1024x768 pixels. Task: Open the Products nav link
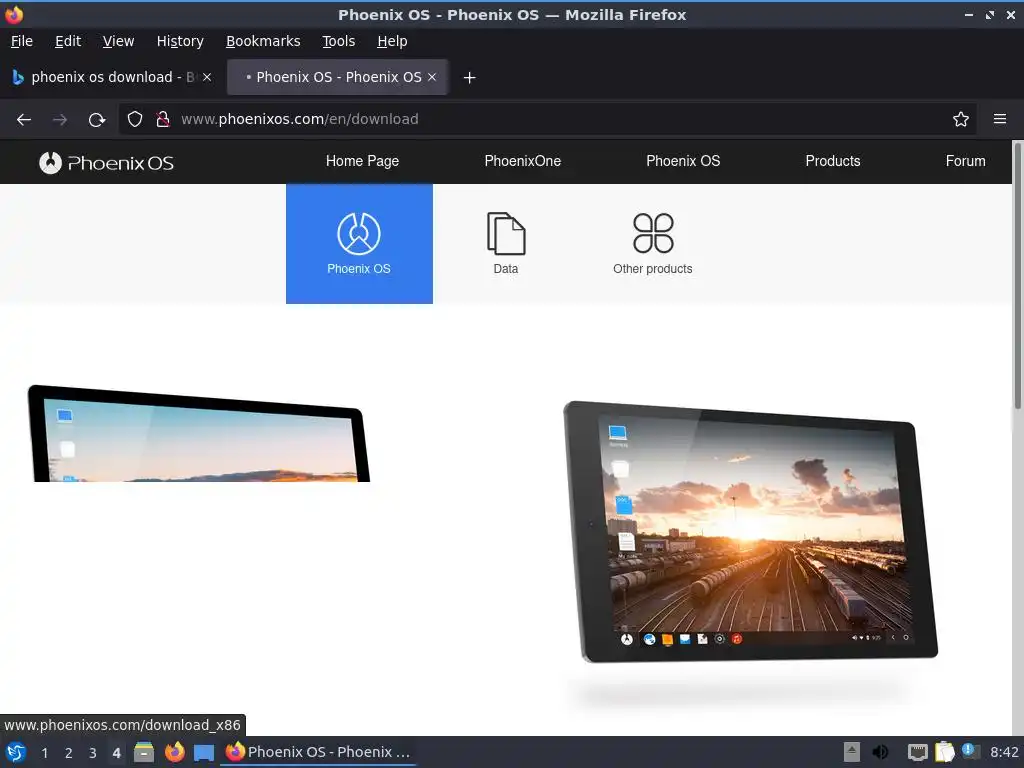833,161
